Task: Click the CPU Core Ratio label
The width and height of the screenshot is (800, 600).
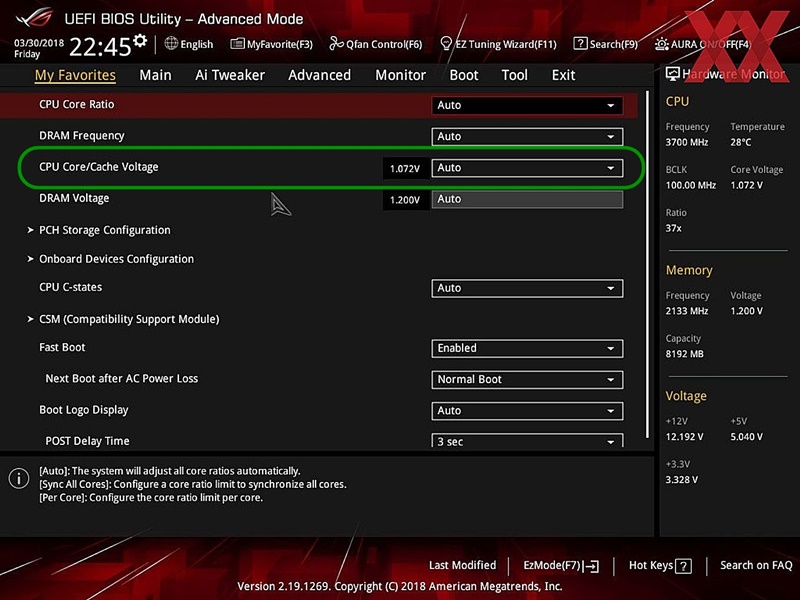Action: (77, 104)
